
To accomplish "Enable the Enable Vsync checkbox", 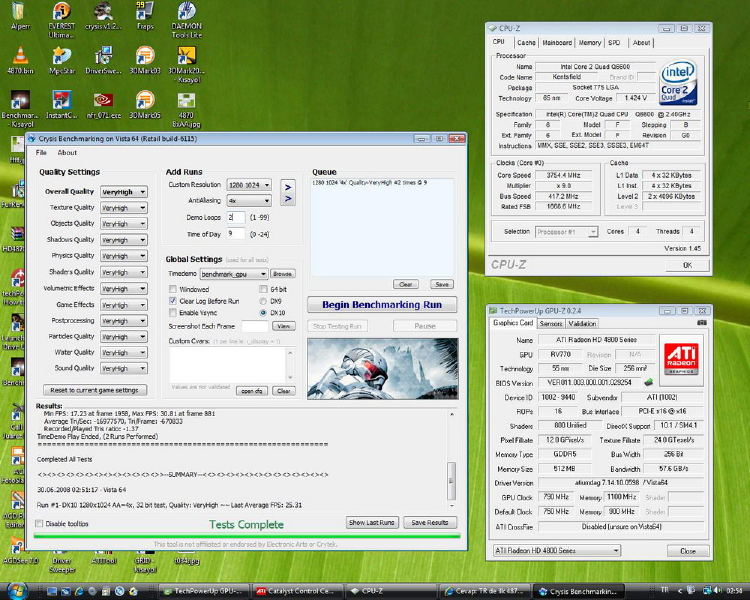I will point(173,312).
